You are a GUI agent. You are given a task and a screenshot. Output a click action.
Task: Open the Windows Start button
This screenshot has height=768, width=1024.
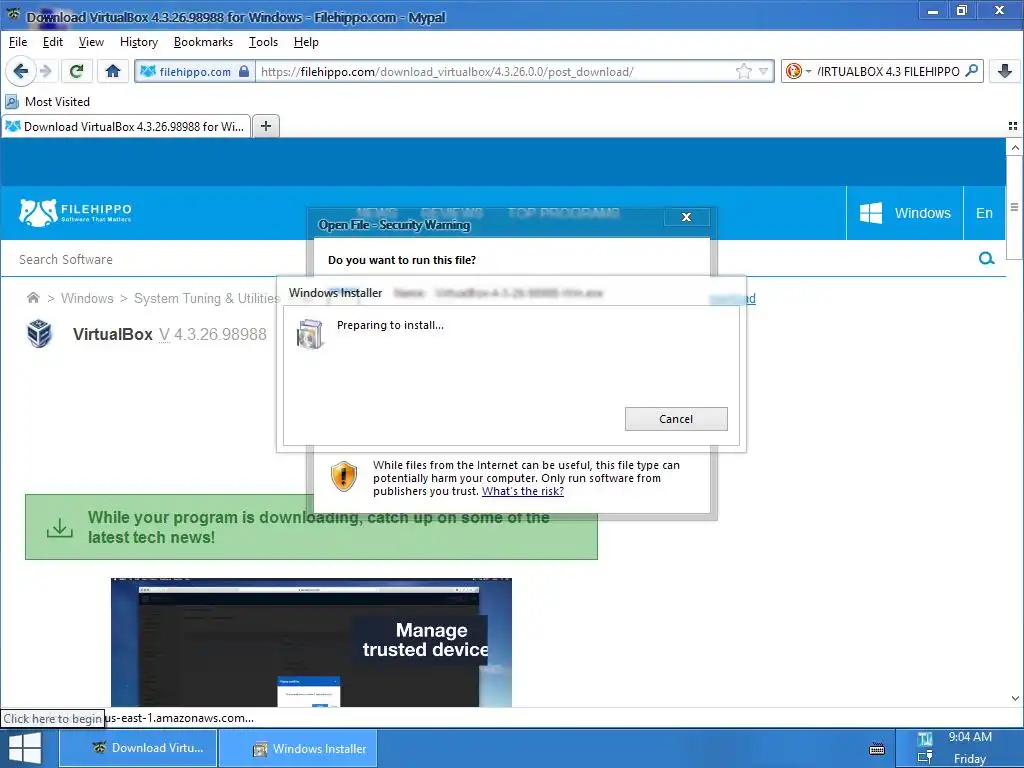tap(25, 748)
